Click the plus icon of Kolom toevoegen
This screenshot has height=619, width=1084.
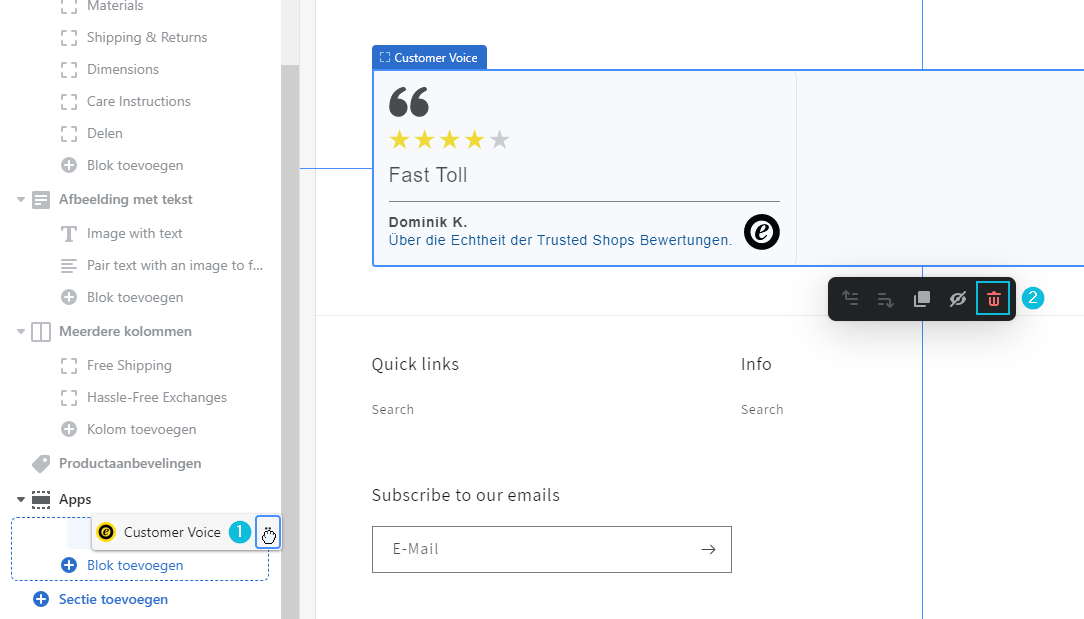point(68,429)
